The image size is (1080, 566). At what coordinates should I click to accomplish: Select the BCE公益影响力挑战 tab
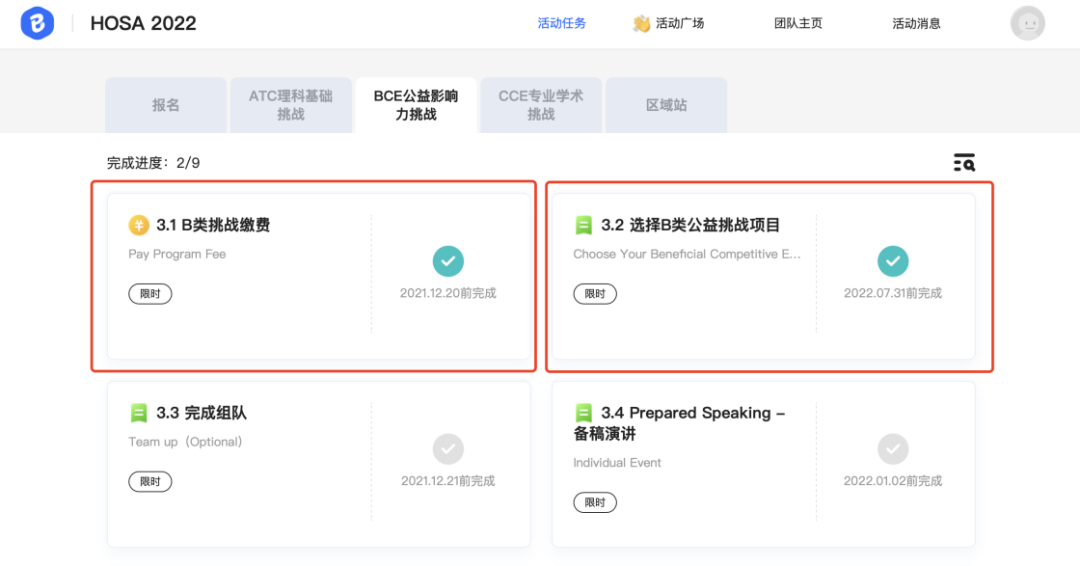pos(416,105)
